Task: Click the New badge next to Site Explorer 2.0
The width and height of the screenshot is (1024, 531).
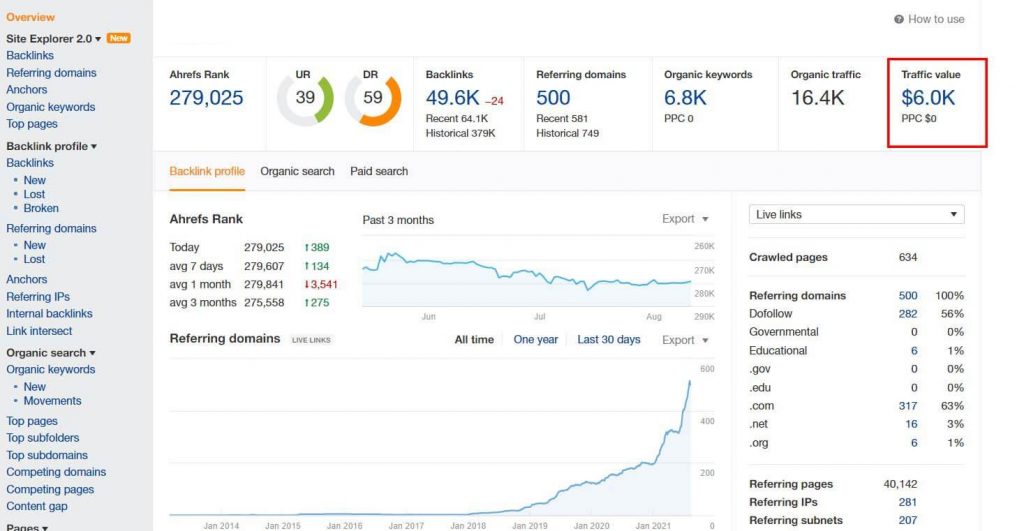Action: pos(118,39)
